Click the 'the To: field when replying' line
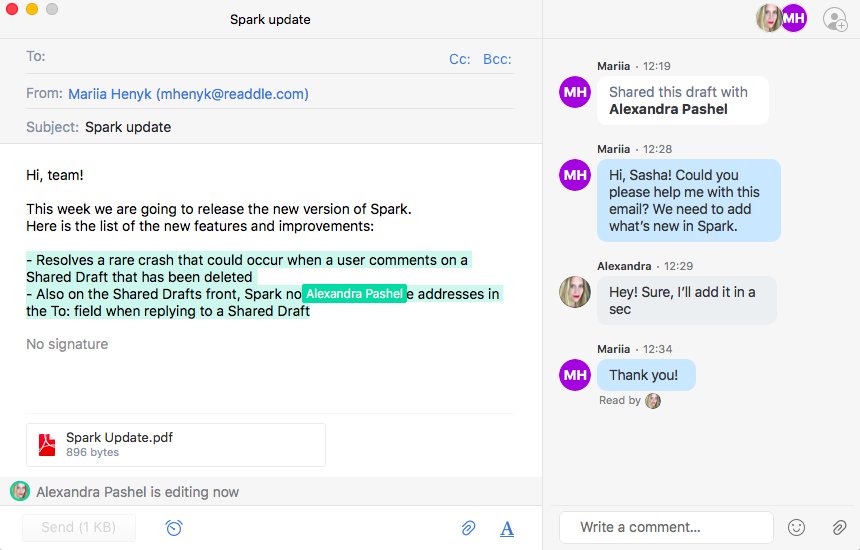The height and width of the screenshot is (550, 860). (x=168, y=311)
